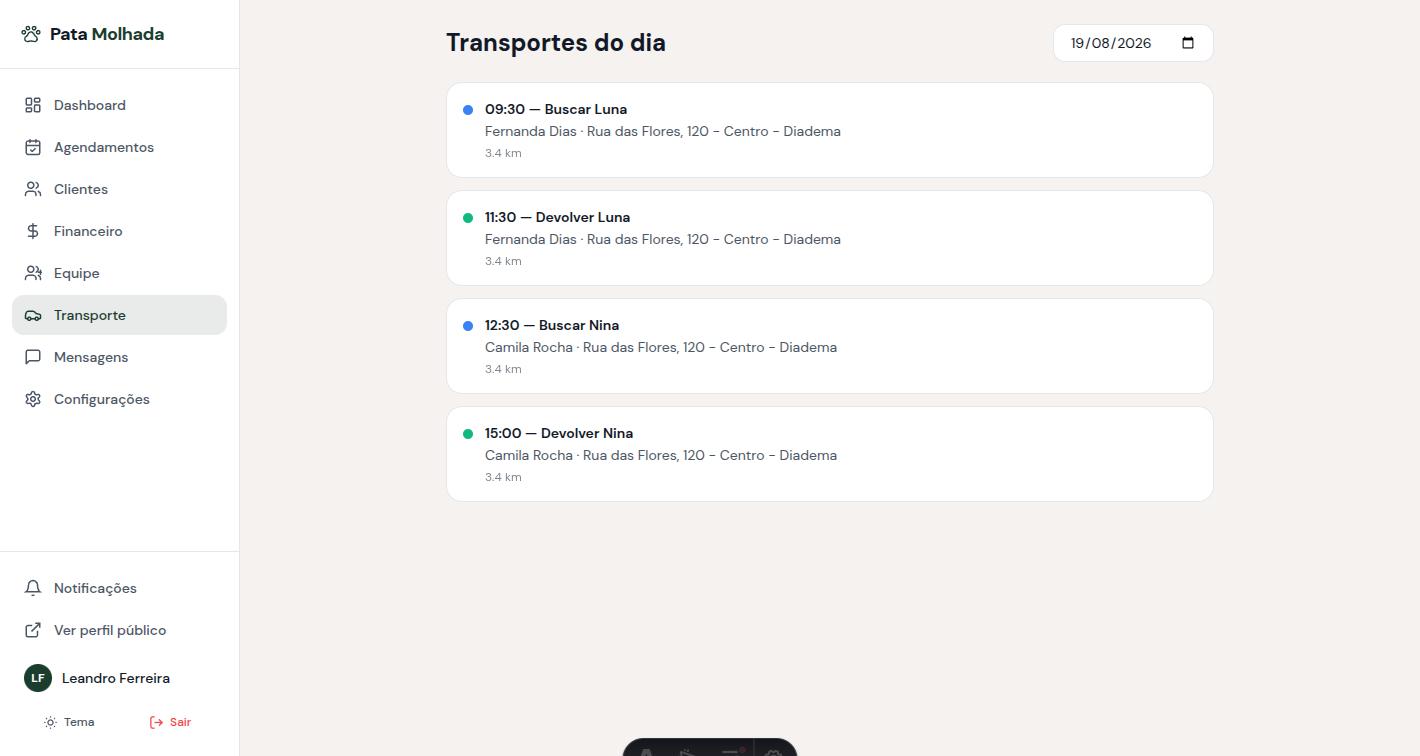Click the LF user avatar
The image size is (1420, 756).
point(38,678)
